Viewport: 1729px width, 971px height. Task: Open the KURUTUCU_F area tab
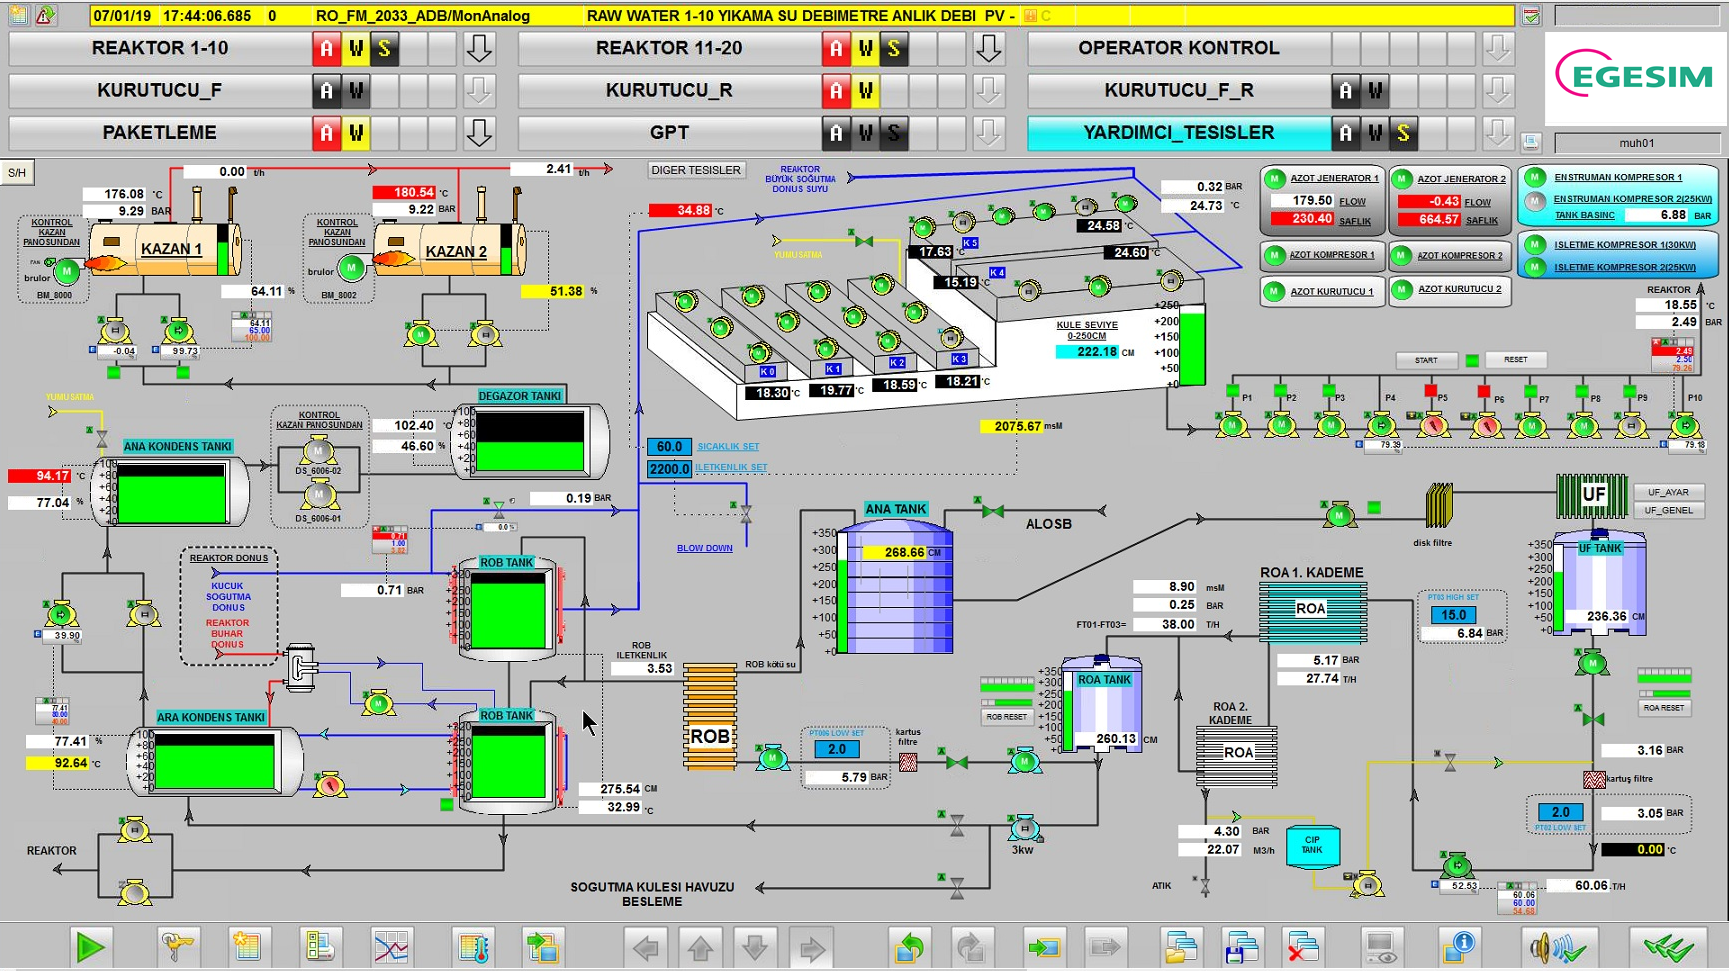(160, 90)
